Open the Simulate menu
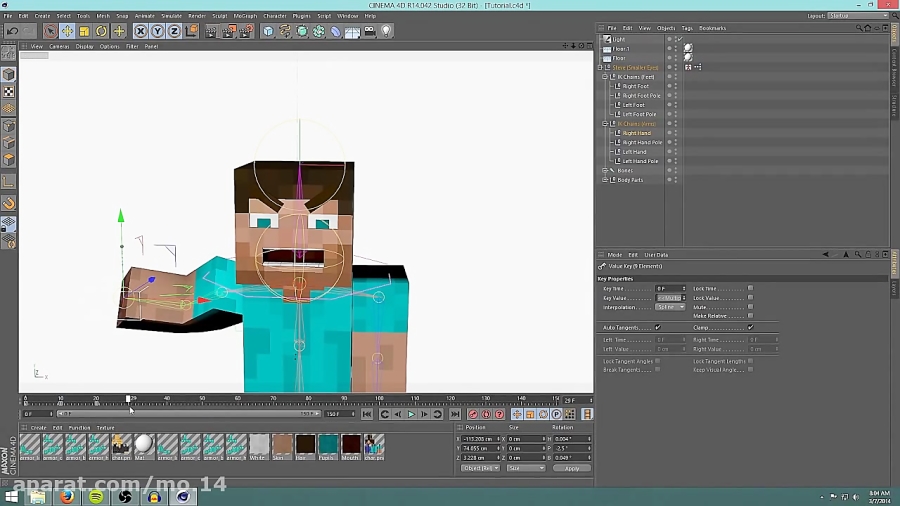 [x=171, y=16]
